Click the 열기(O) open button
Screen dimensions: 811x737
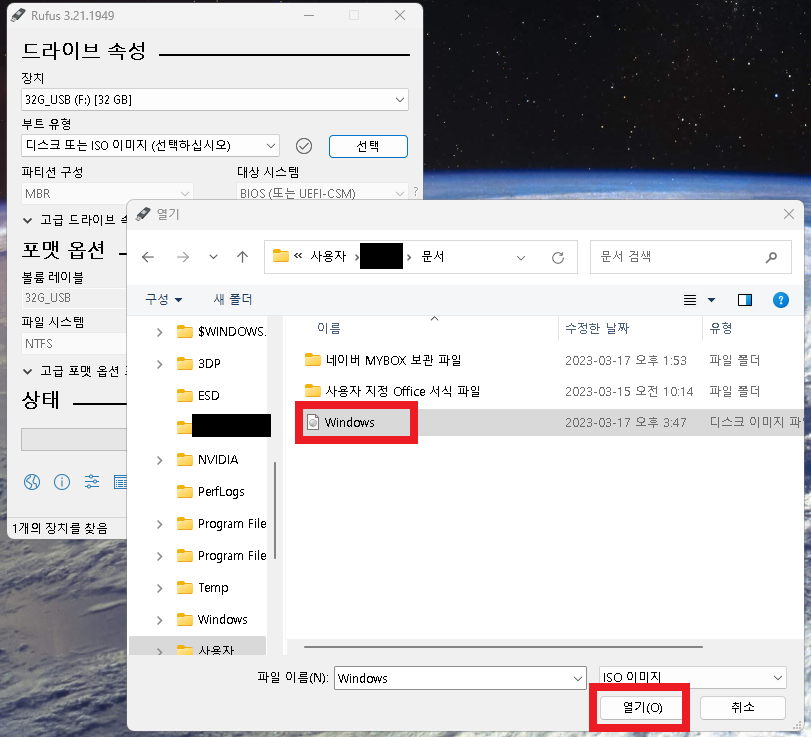pos(642,708)
